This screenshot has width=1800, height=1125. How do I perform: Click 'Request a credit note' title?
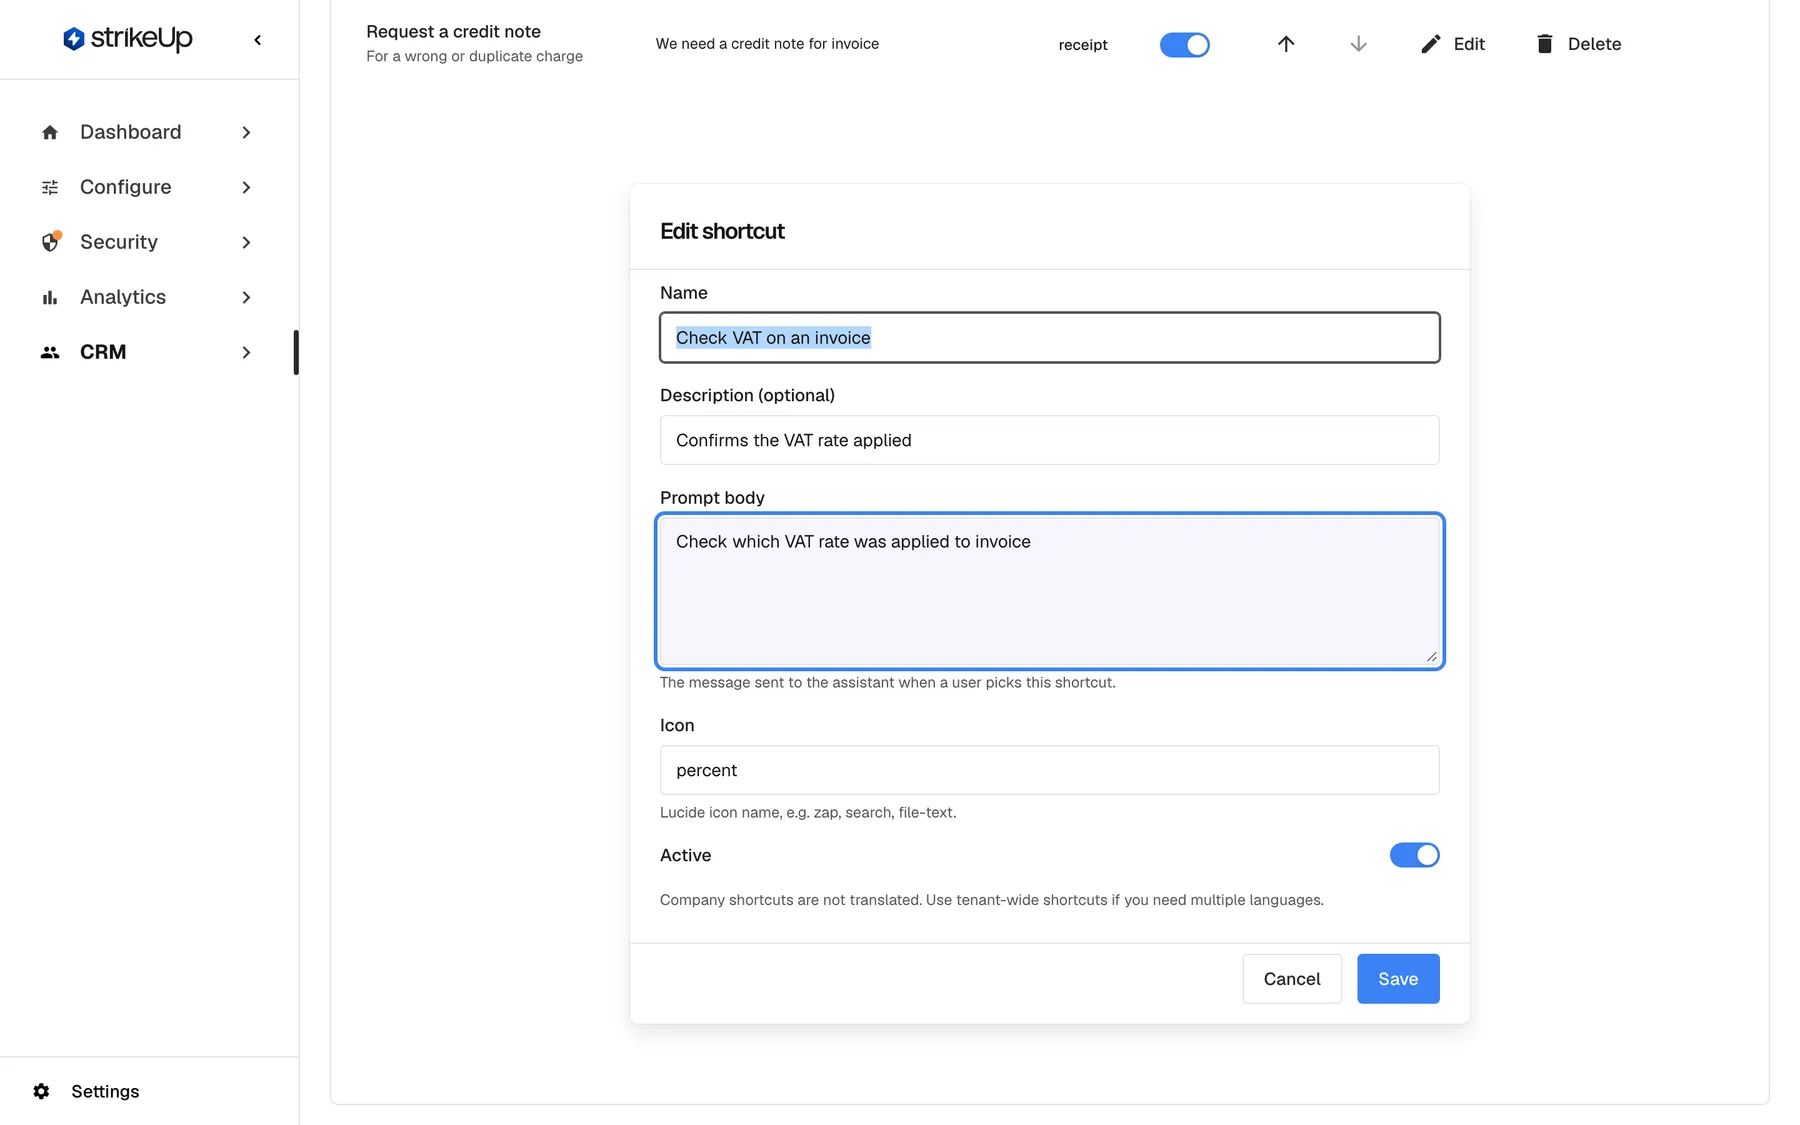pos(453,32)
